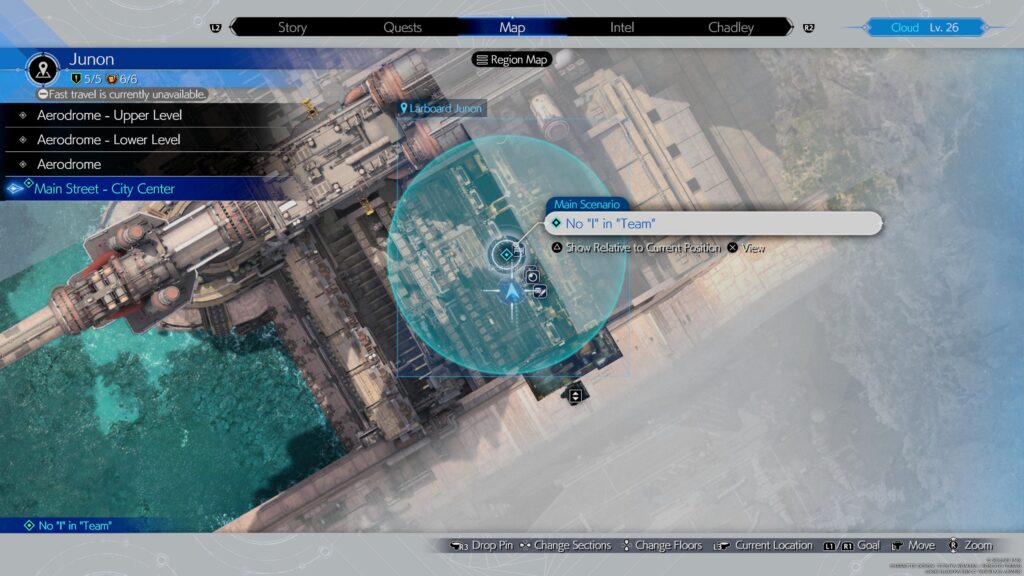Click the R2 shoulder button icon
Viewport: 1024px width, 576px height.
(808, 28)
